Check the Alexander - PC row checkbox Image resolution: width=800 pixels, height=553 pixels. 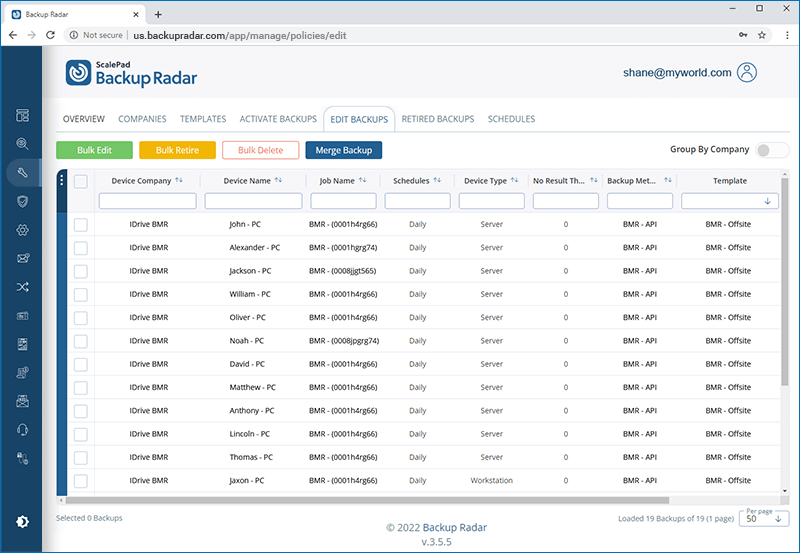[81, 248]
